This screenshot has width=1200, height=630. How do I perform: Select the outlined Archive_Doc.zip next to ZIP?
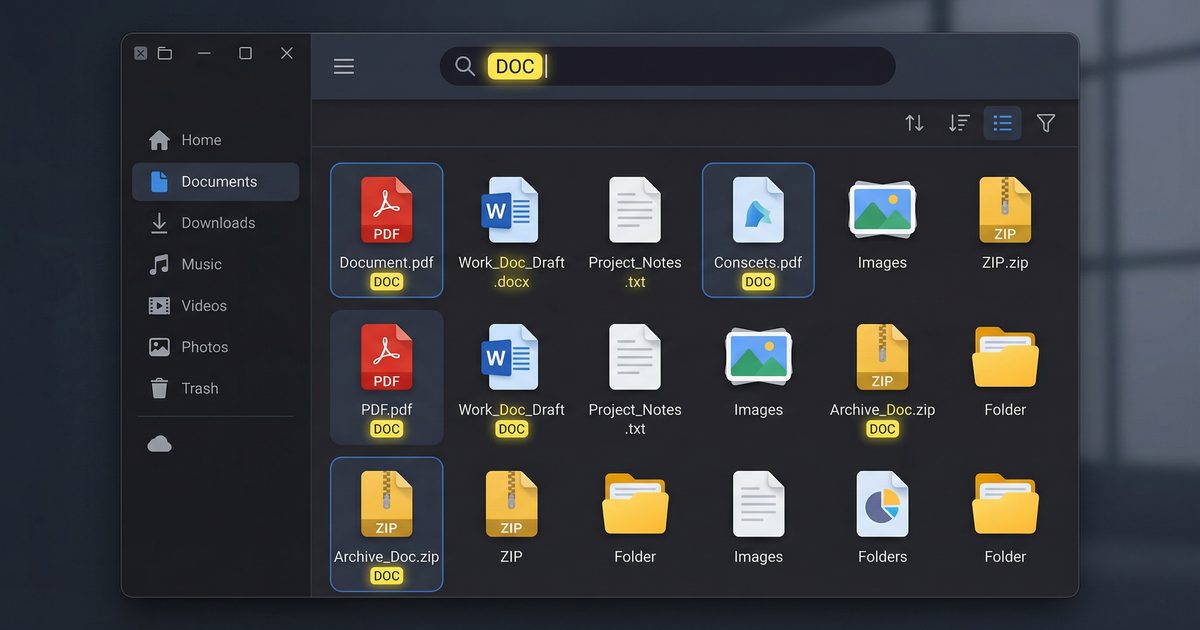pyautogui.click(x=386, y=524)
